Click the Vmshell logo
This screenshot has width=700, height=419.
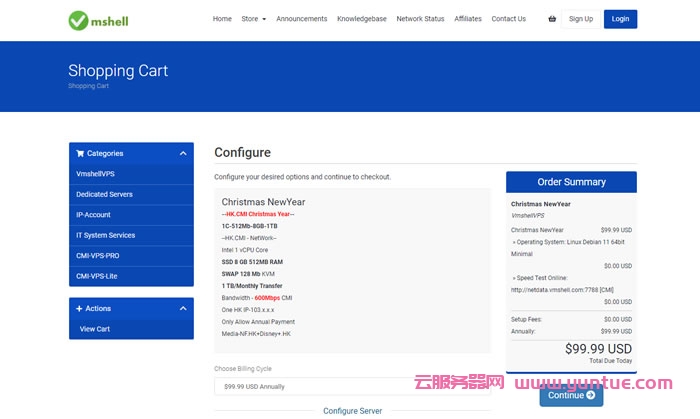pos(98,20)
